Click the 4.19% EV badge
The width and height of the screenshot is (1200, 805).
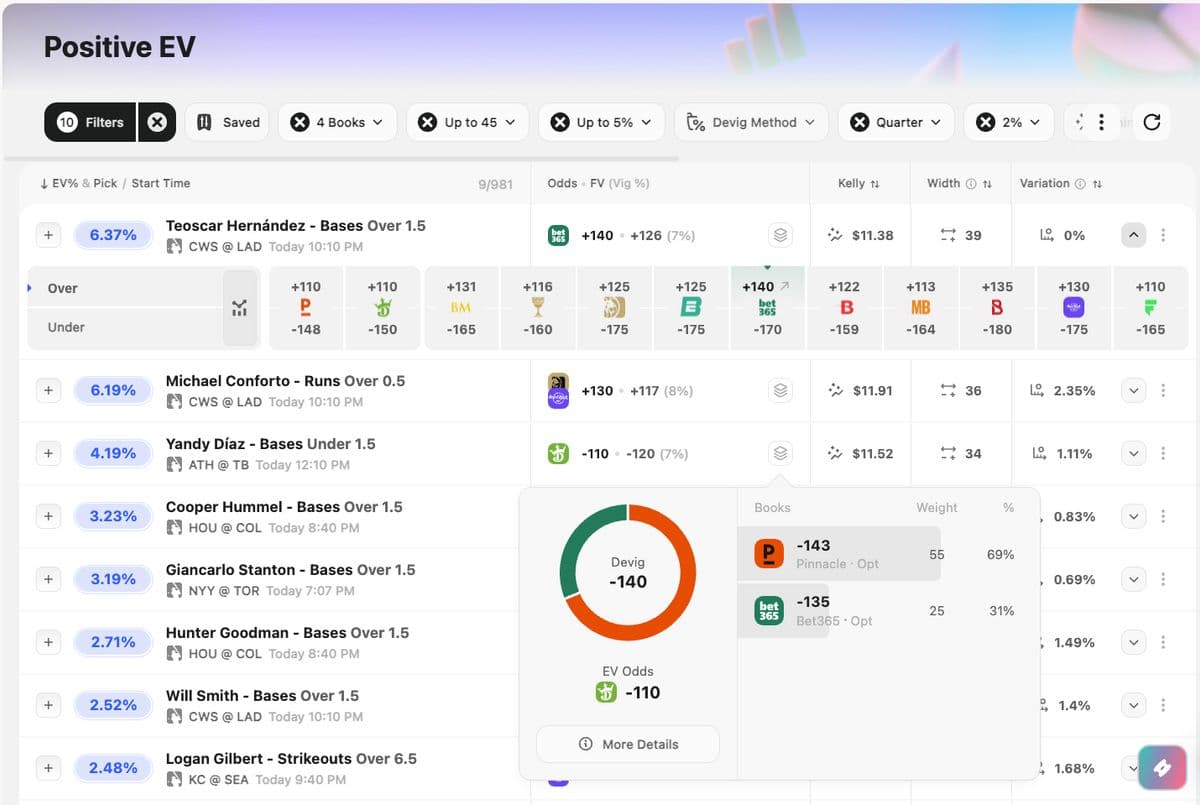113,453
